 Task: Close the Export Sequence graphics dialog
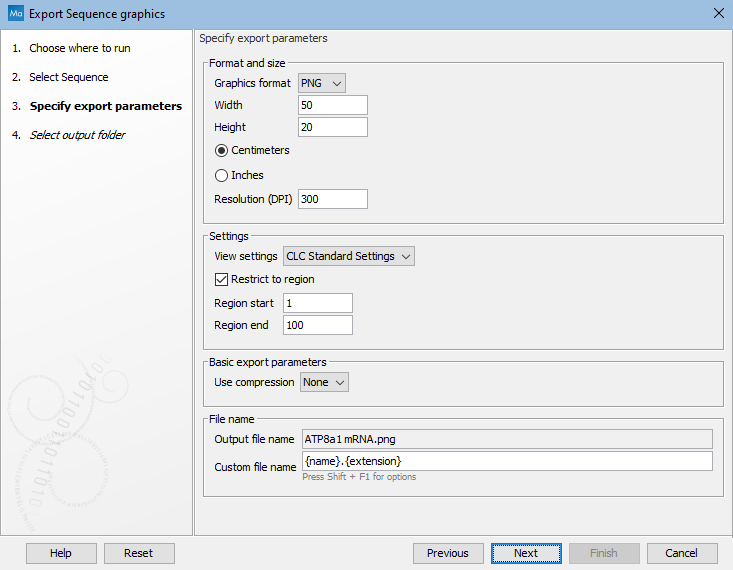(x=718, y=14)
